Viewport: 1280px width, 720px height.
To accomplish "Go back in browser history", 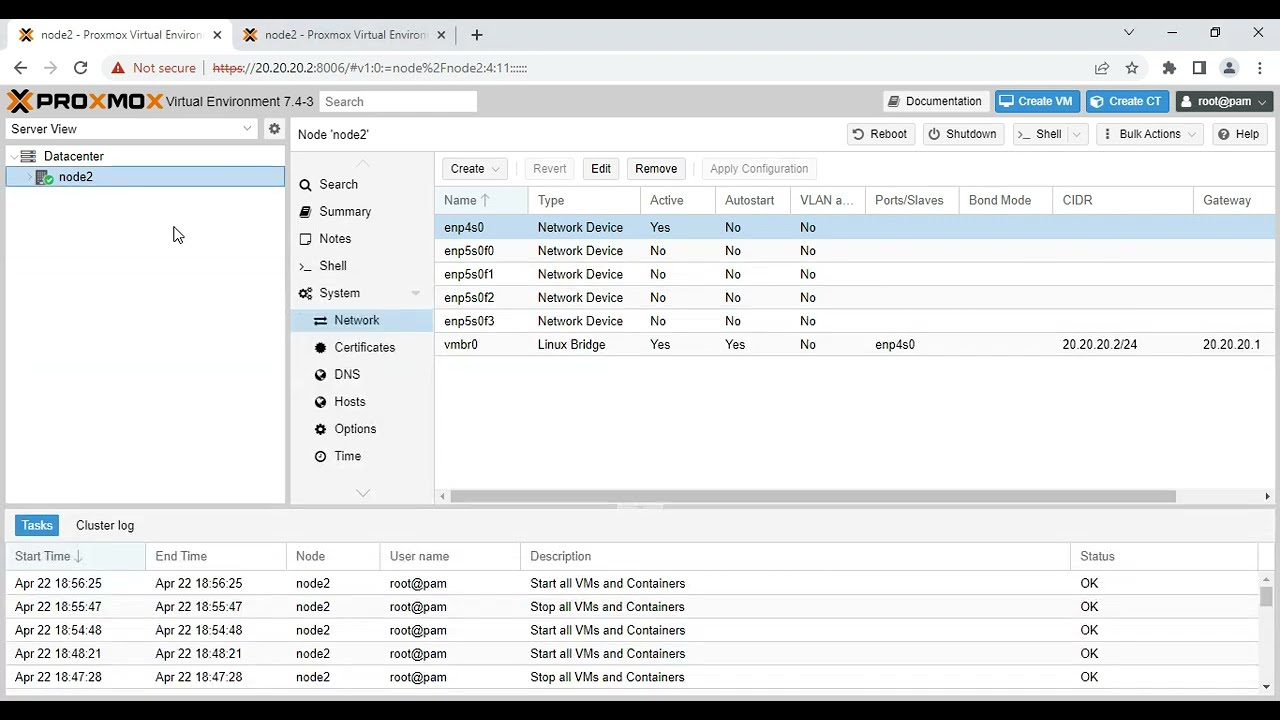I will coord(20,68).
